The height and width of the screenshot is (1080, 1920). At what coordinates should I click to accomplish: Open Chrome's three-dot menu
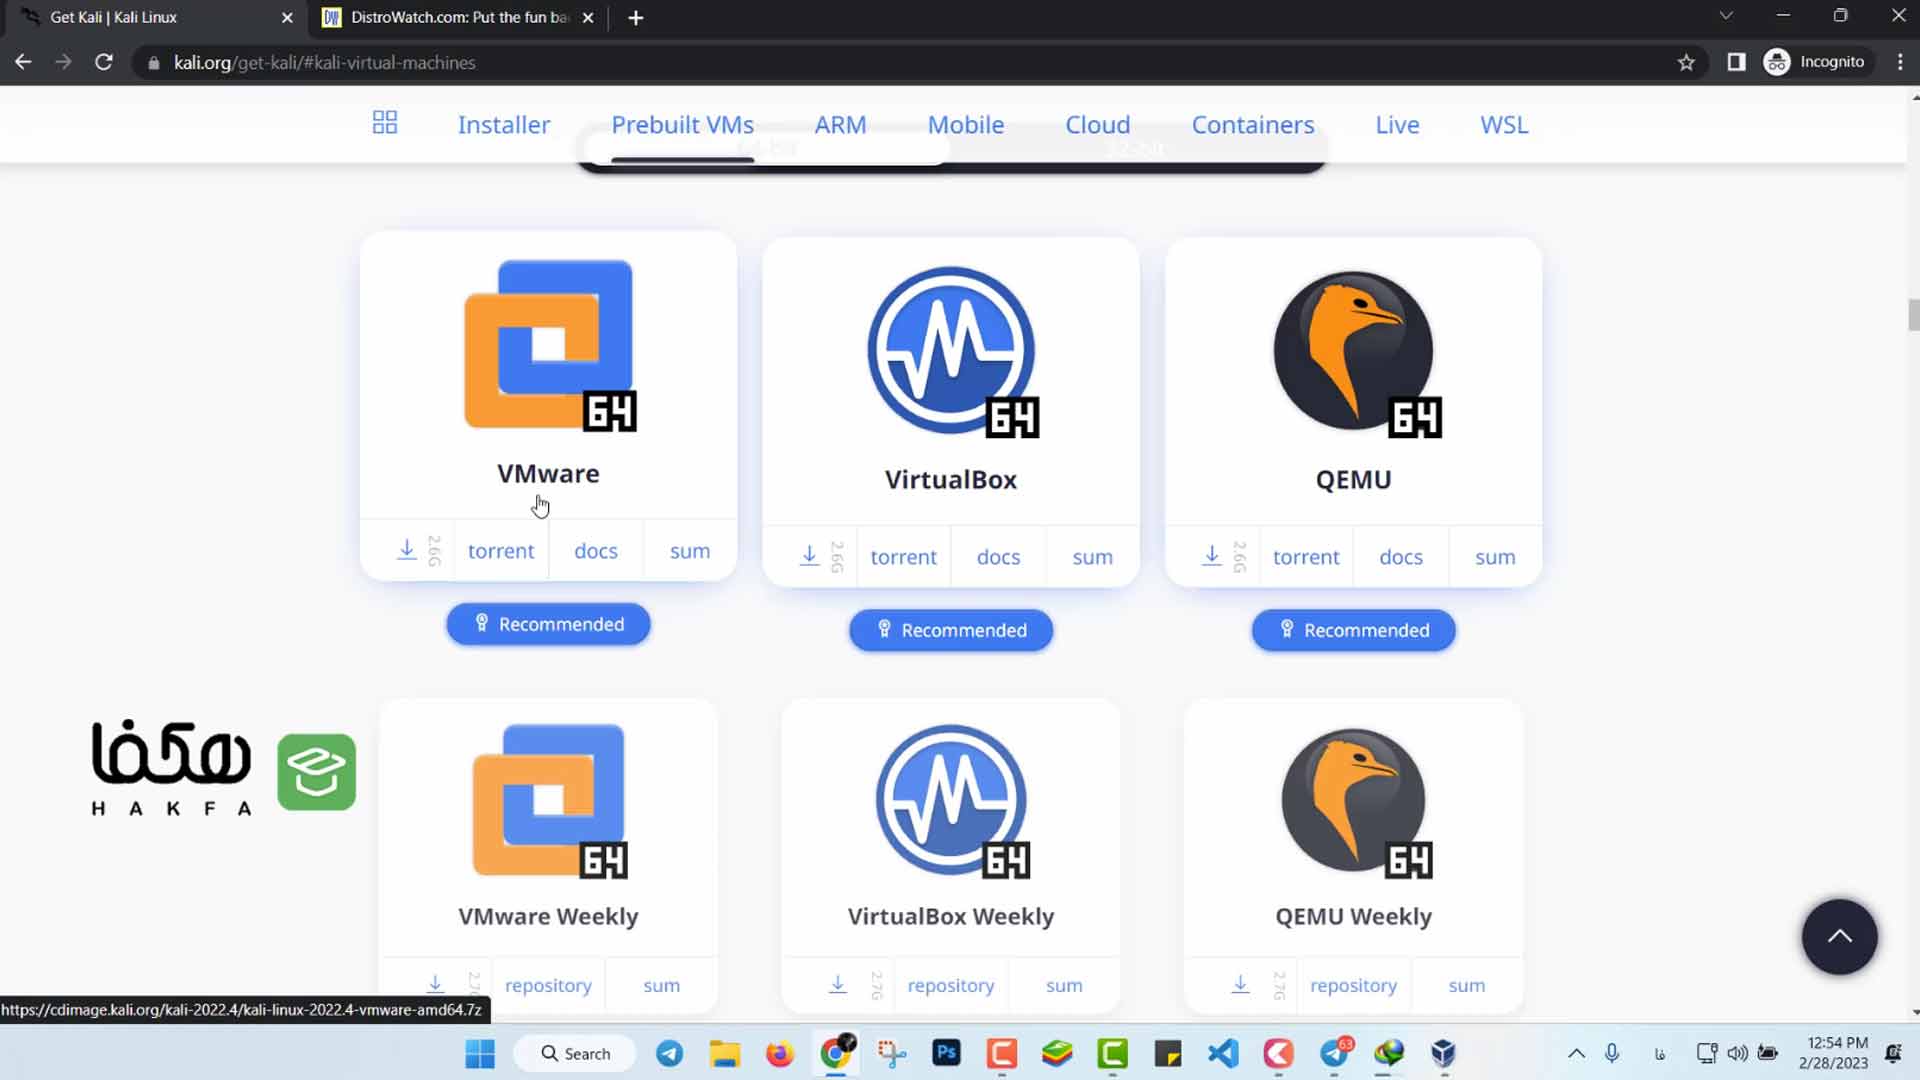click(1900, 62)
